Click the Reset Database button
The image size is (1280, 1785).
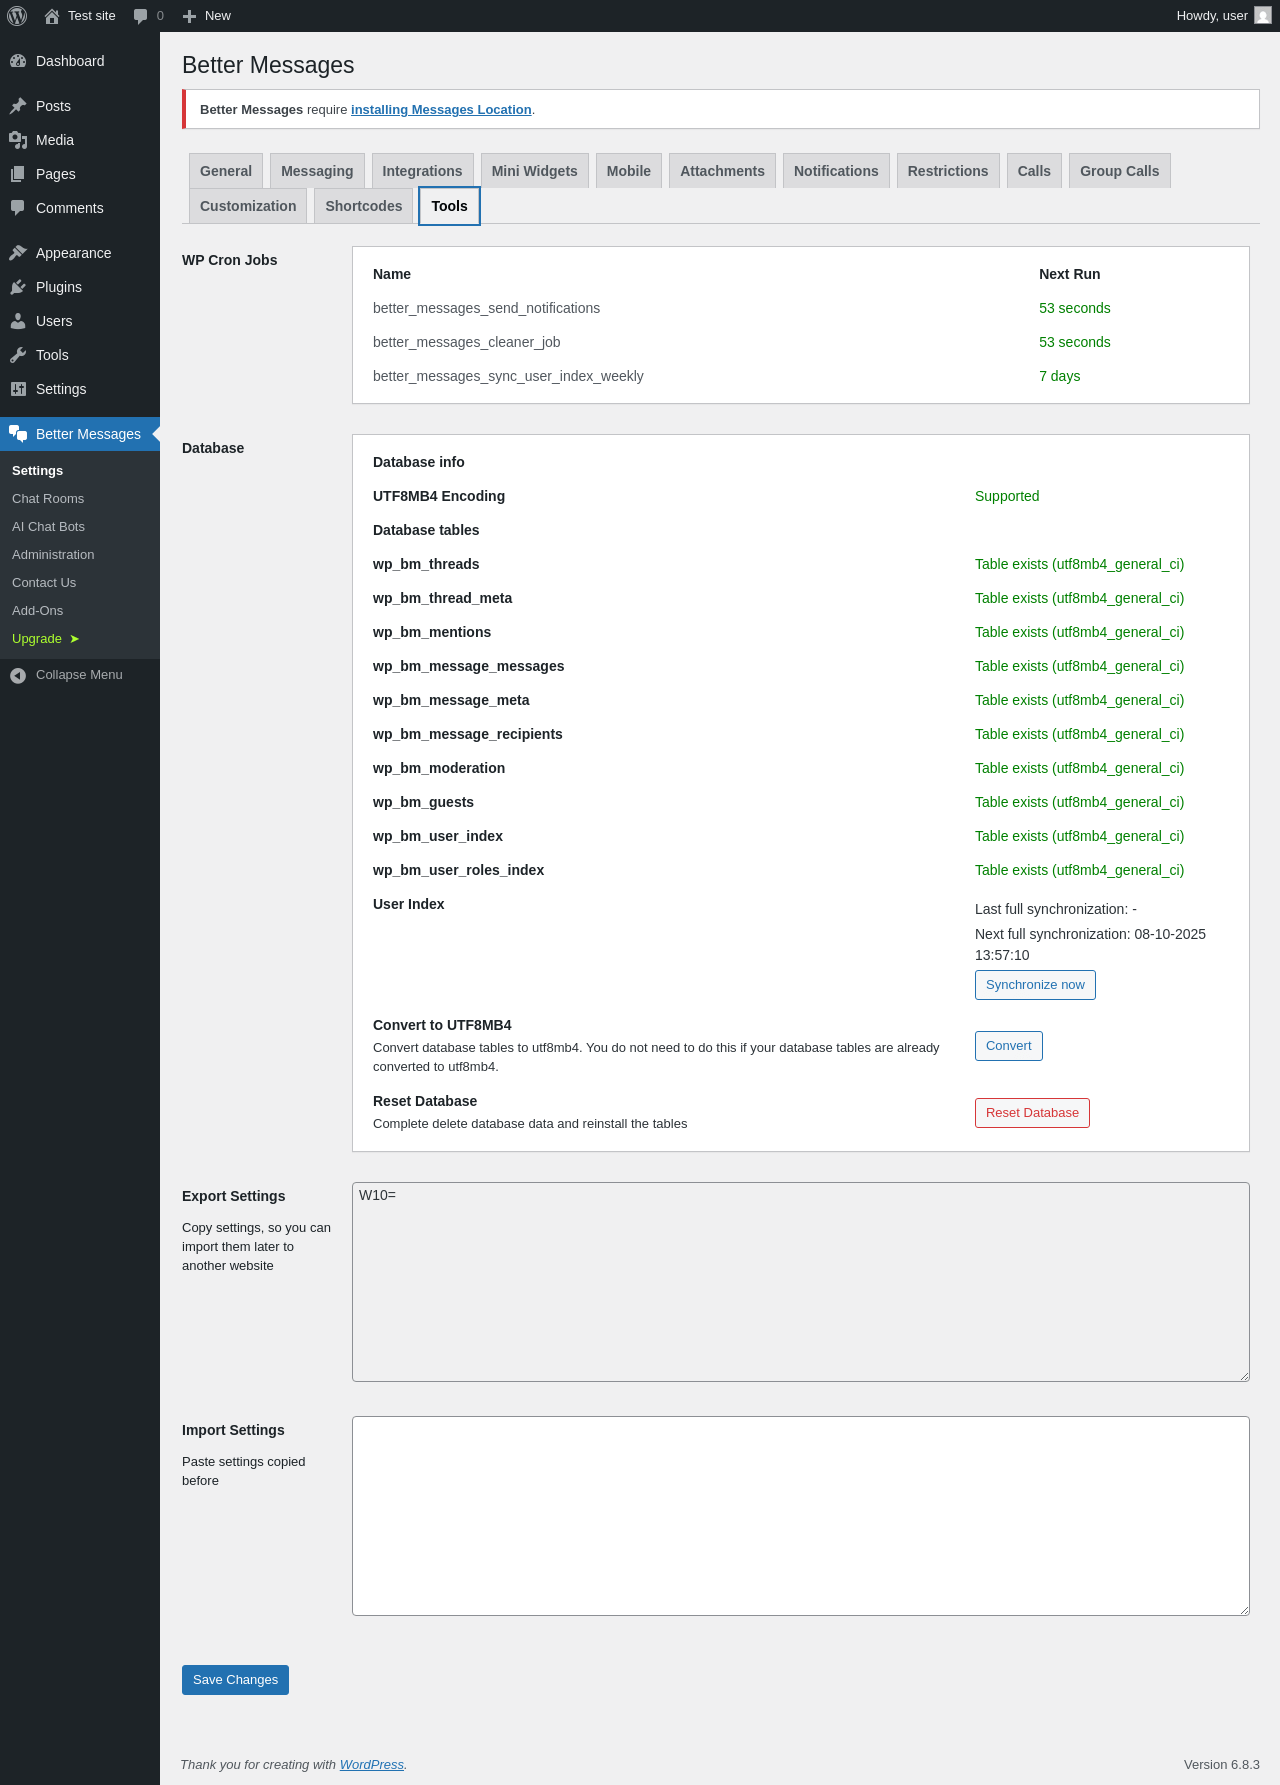coord(1032,1113)
